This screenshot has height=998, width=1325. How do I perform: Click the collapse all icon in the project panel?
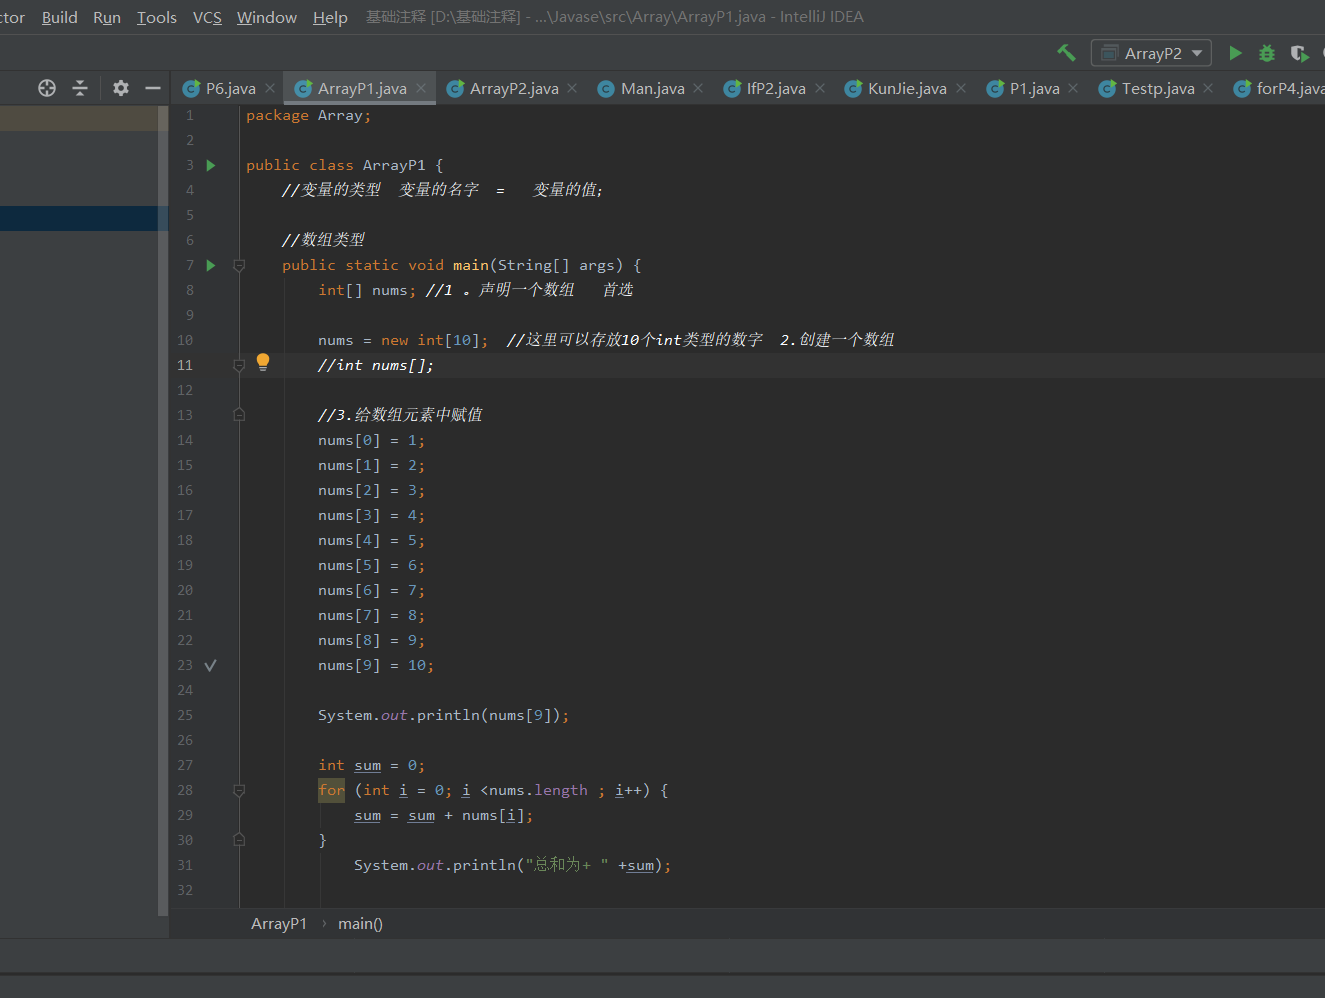point(80,88)
